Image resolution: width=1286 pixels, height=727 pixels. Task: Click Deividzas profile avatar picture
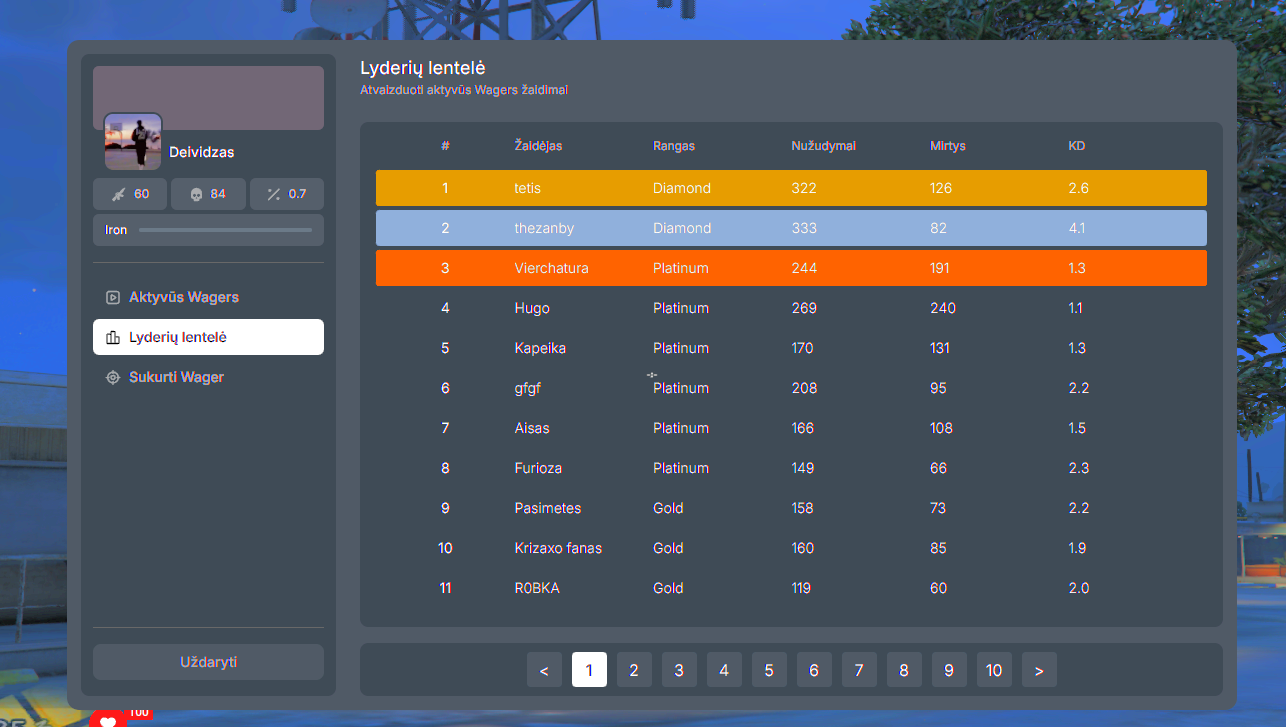point(133,141)
